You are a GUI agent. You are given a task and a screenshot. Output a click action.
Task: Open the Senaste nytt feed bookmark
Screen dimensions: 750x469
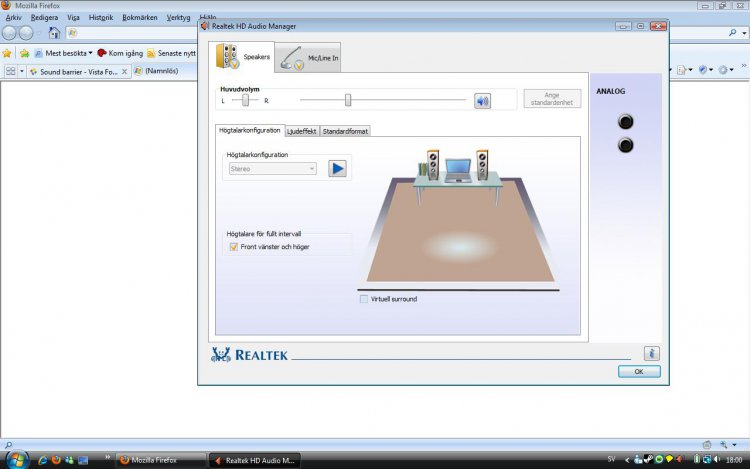(x=172, y=53)
